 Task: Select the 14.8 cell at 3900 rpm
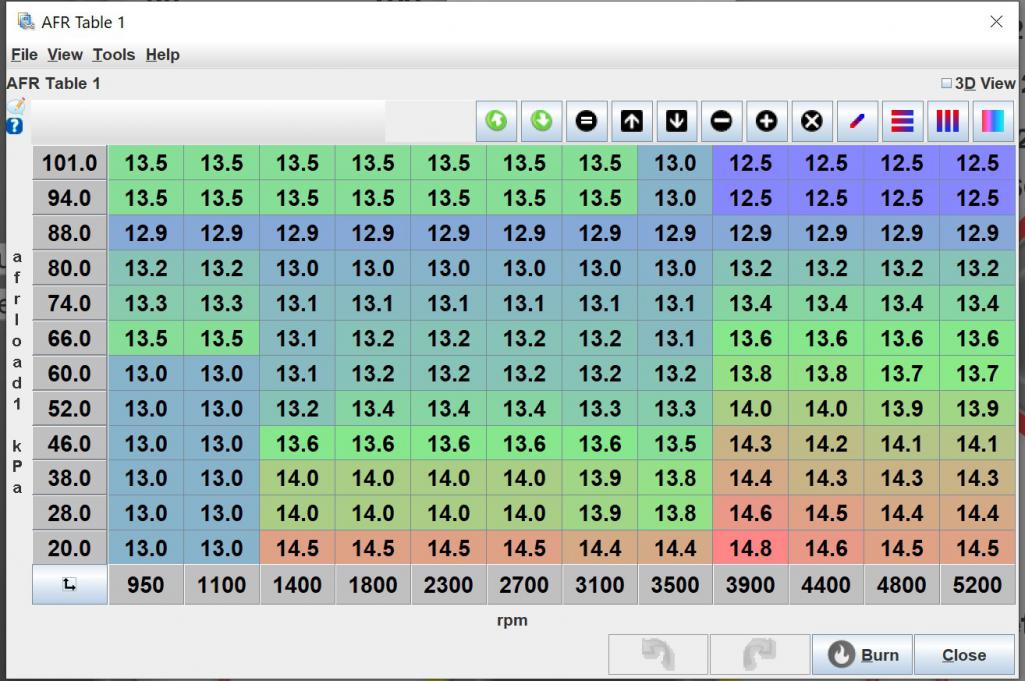pyautogui.click(x=750, y=549)
